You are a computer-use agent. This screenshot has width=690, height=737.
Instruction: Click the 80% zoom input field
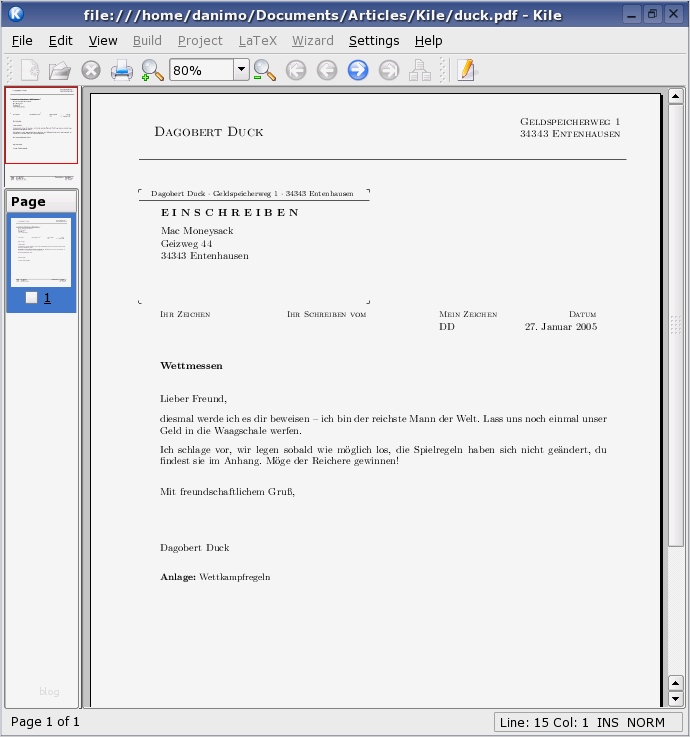202,70
